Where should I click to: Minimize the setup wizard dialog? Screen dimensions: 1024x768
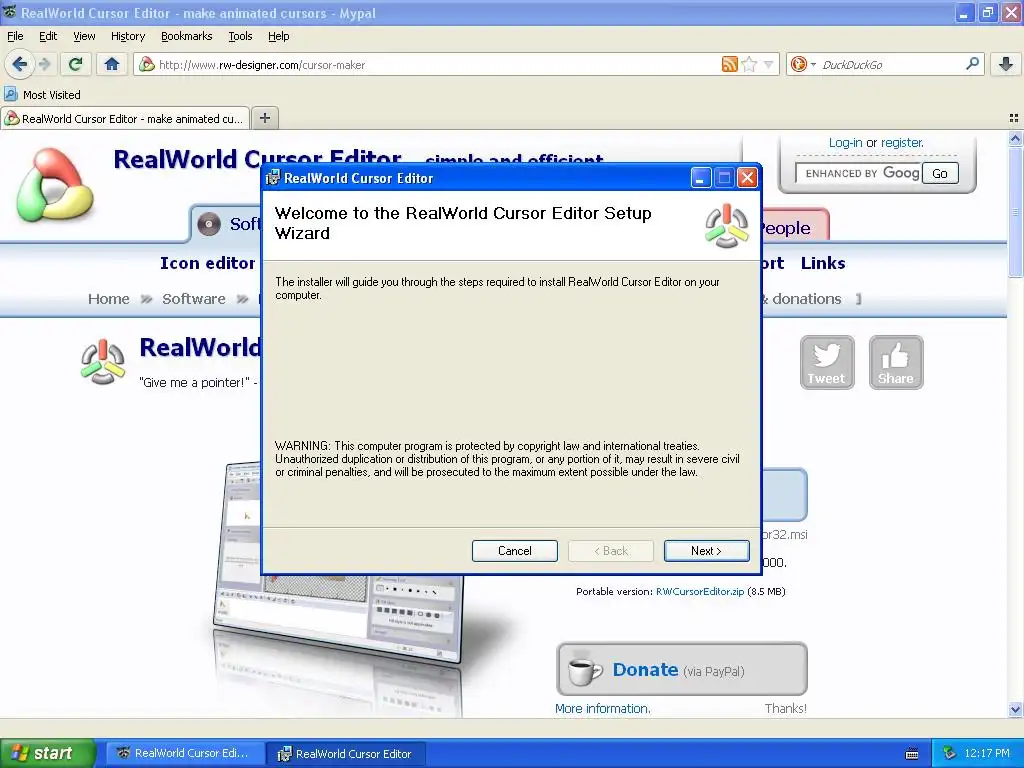click(701, 178)
